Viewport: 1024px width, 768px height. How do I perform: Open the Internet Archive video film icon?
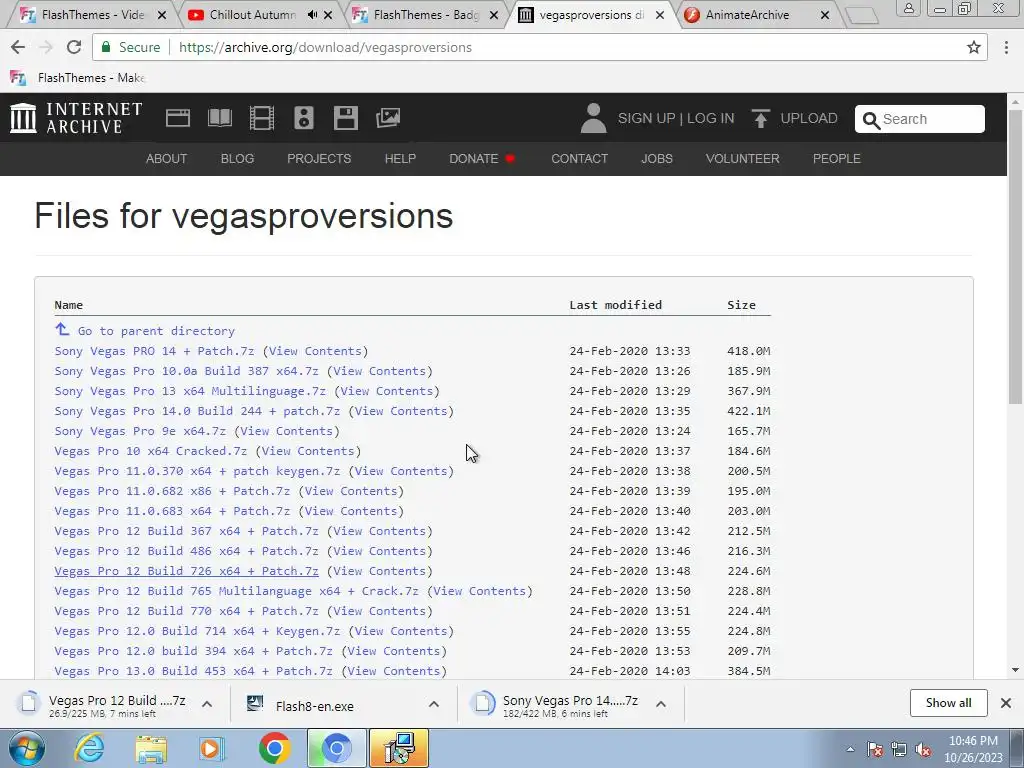point(262,118)
